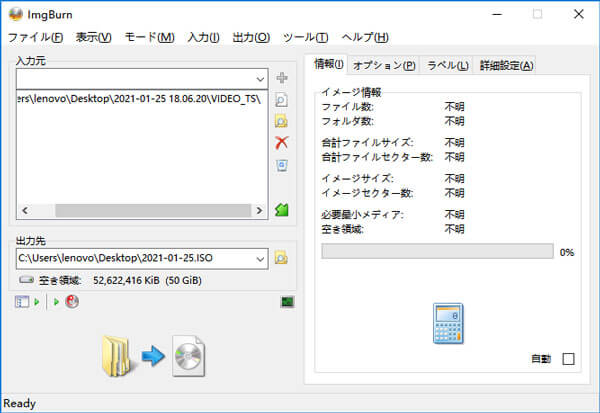
Task: Click the フォルダ数 label
Action: tap(347, 121)
